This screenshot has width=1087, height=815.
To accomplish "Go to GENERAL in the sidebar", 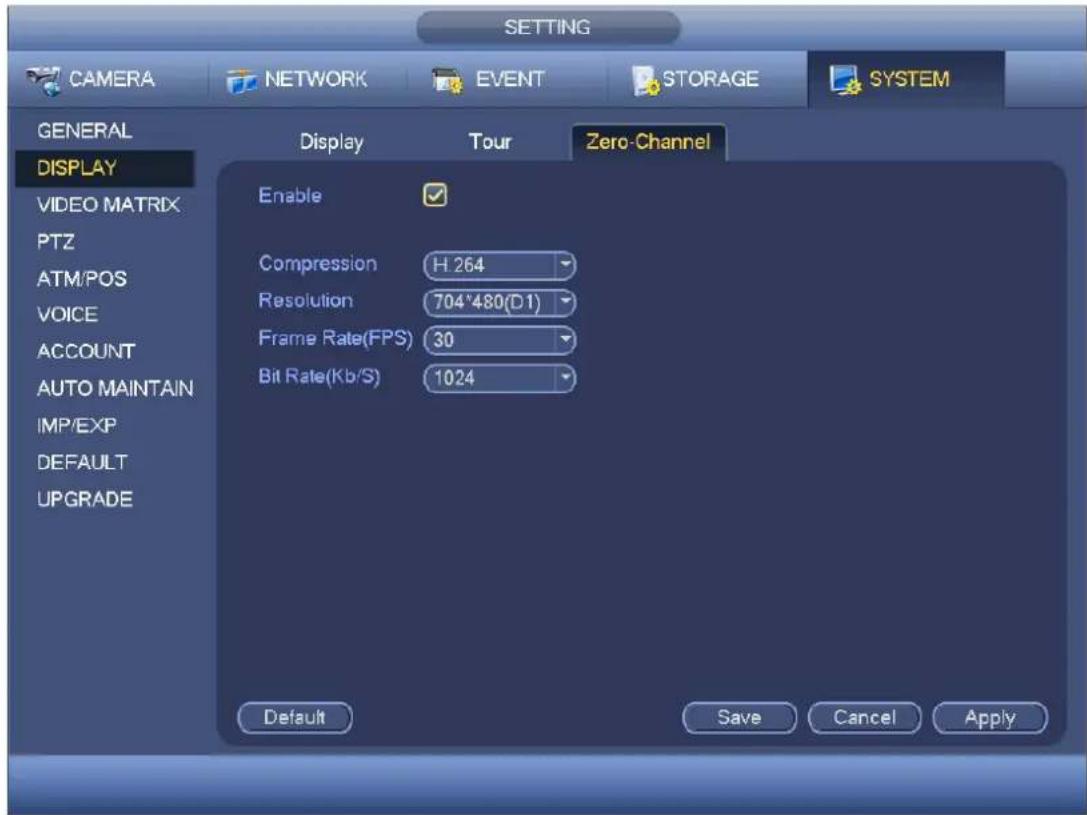I will [85, 131].
